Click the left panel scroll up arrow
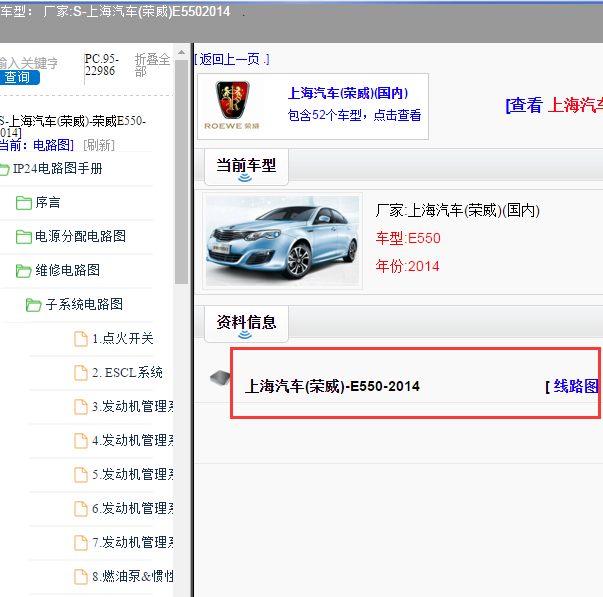Viewport: 603px width, 597px height. point(181,52)
